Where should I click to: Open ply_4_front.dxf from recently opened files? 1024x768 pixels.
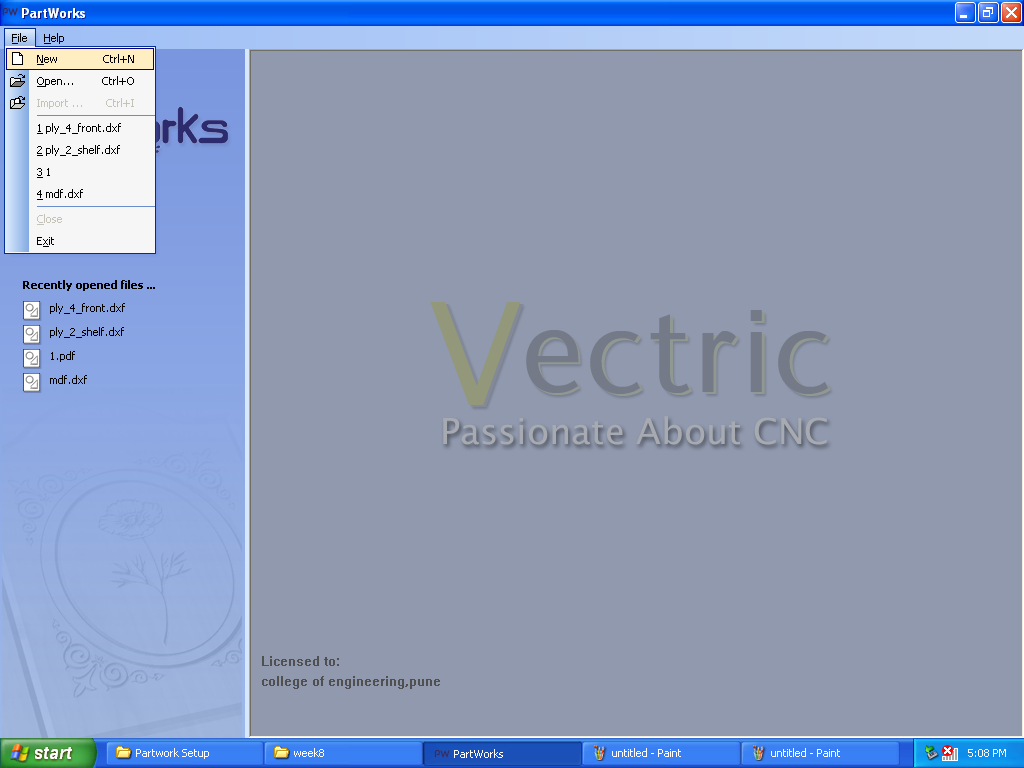tap(87, 308)
